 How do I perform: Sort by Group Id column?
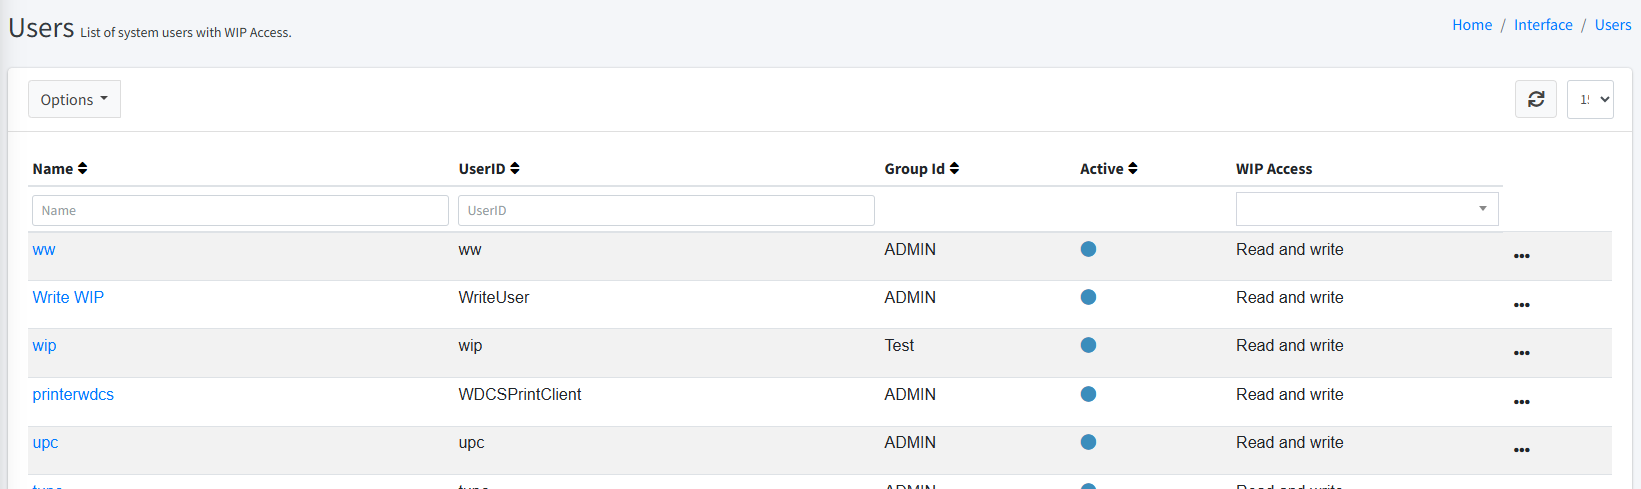coord(954,169)
